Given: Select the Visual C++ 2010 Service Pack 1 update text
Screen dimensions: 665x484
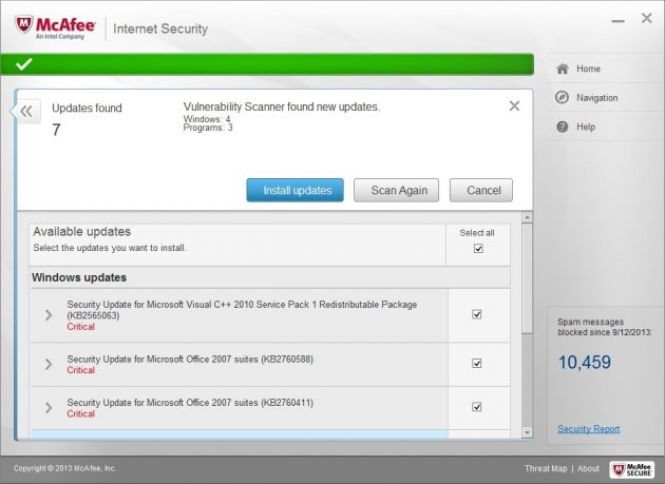Looking at the screenshot, I should [x=242, y=310].
